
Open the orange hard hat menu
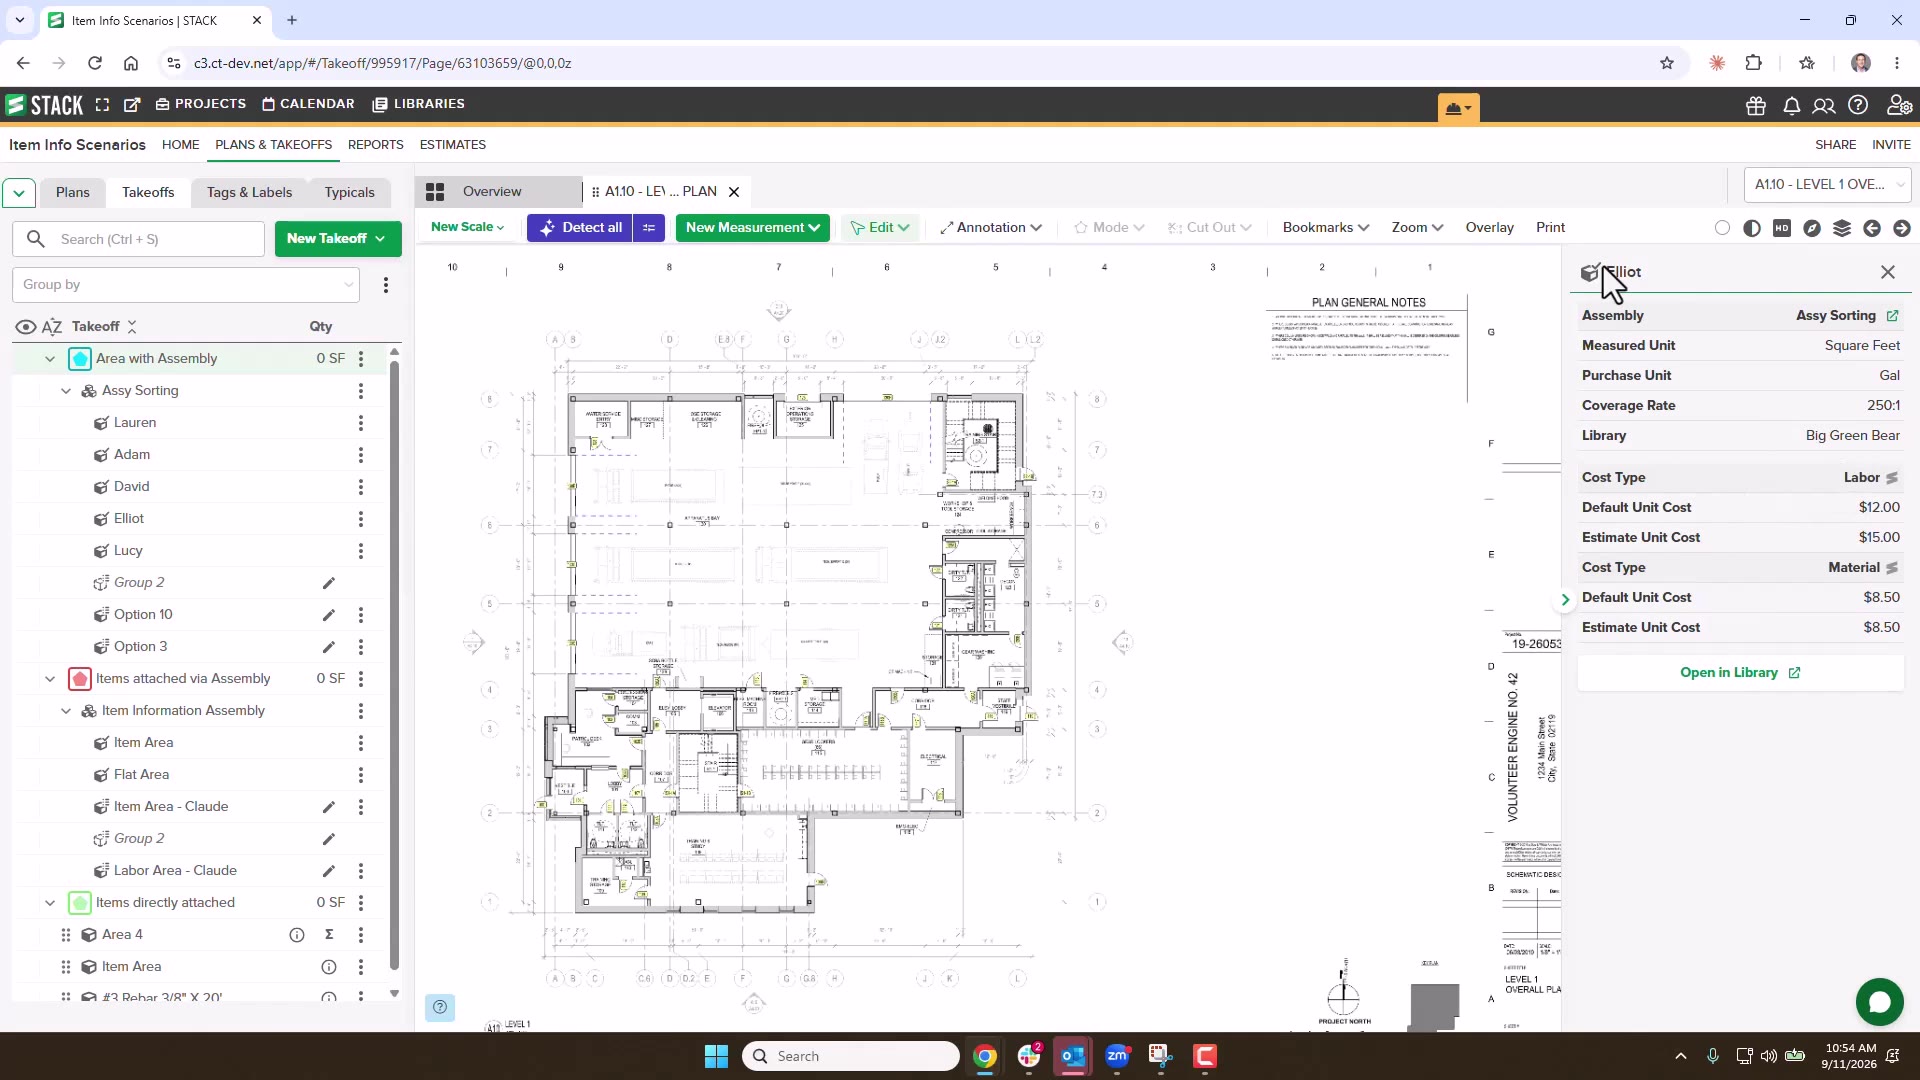pyautogui.click(x=1459, y=108)
